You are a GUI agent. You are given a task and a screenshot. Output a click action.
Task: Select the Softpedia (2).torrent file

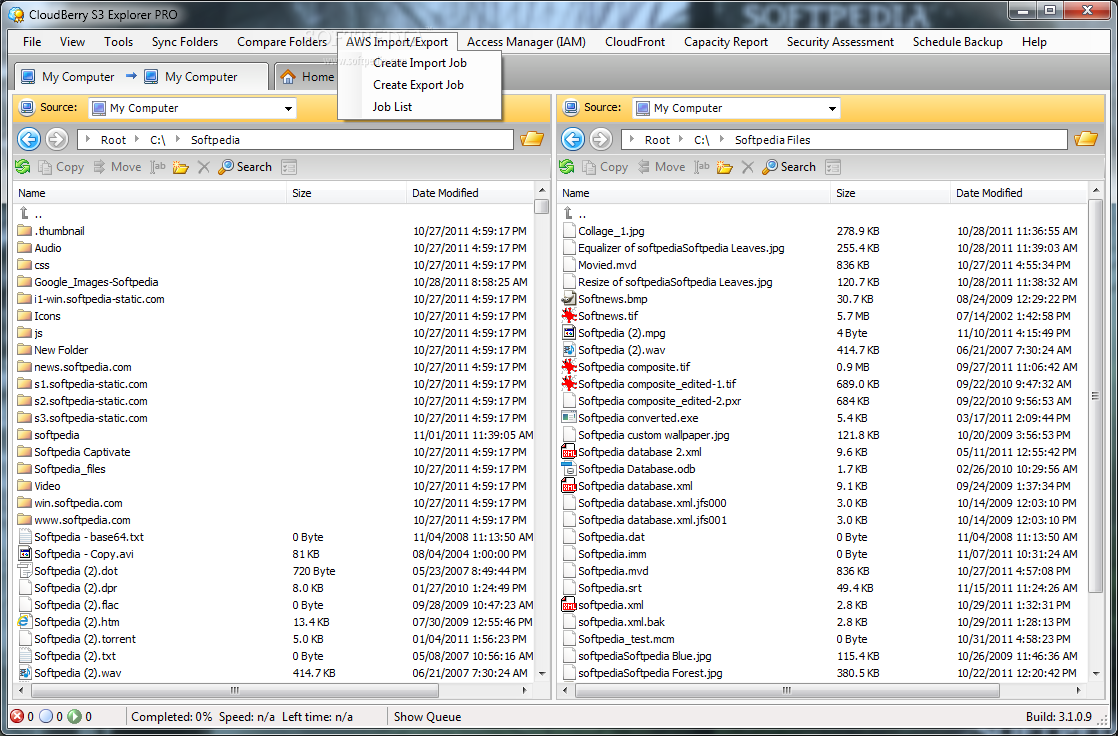[85, 638]
